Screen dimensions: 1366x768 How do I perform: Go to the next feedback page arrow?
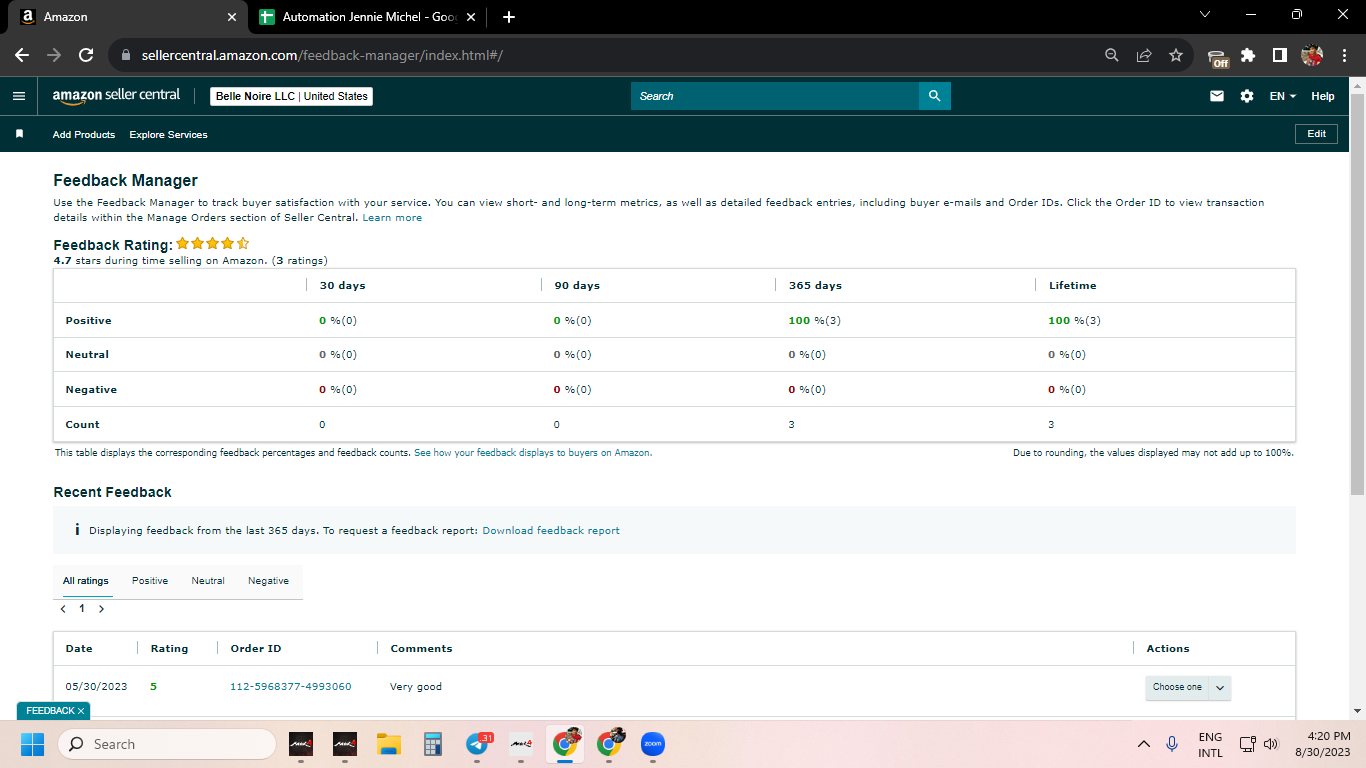pos(101,609)
